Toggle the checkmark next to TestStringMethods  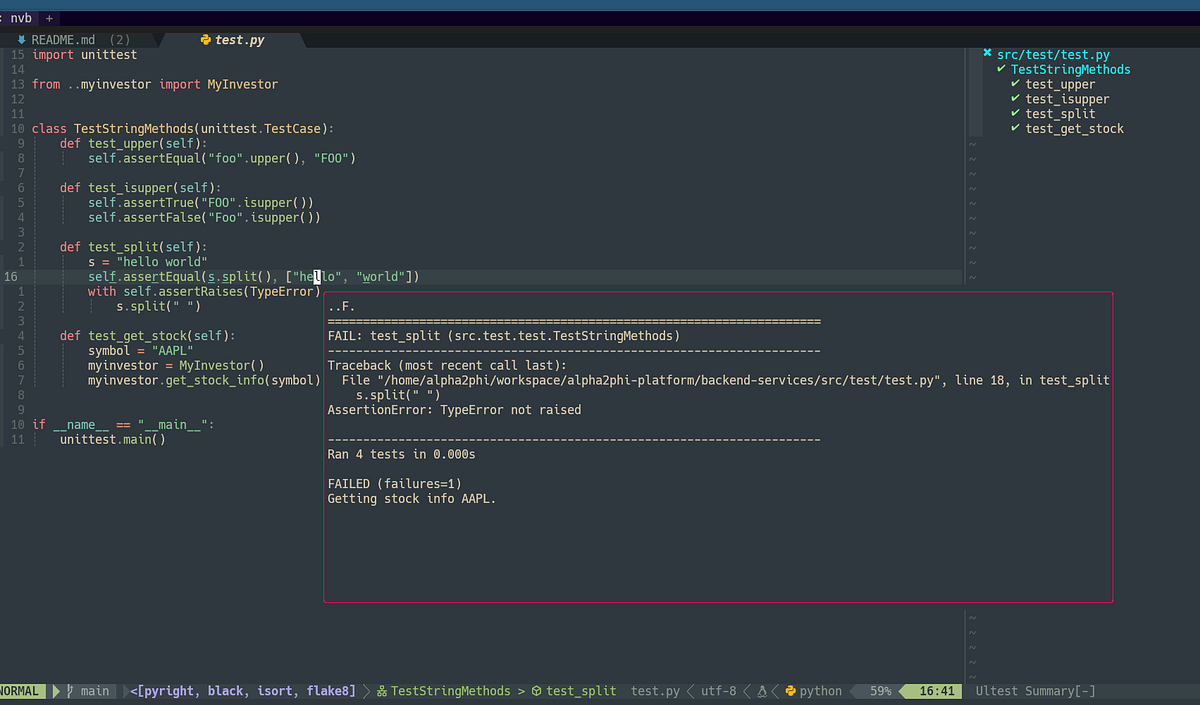coord(1001,69)
